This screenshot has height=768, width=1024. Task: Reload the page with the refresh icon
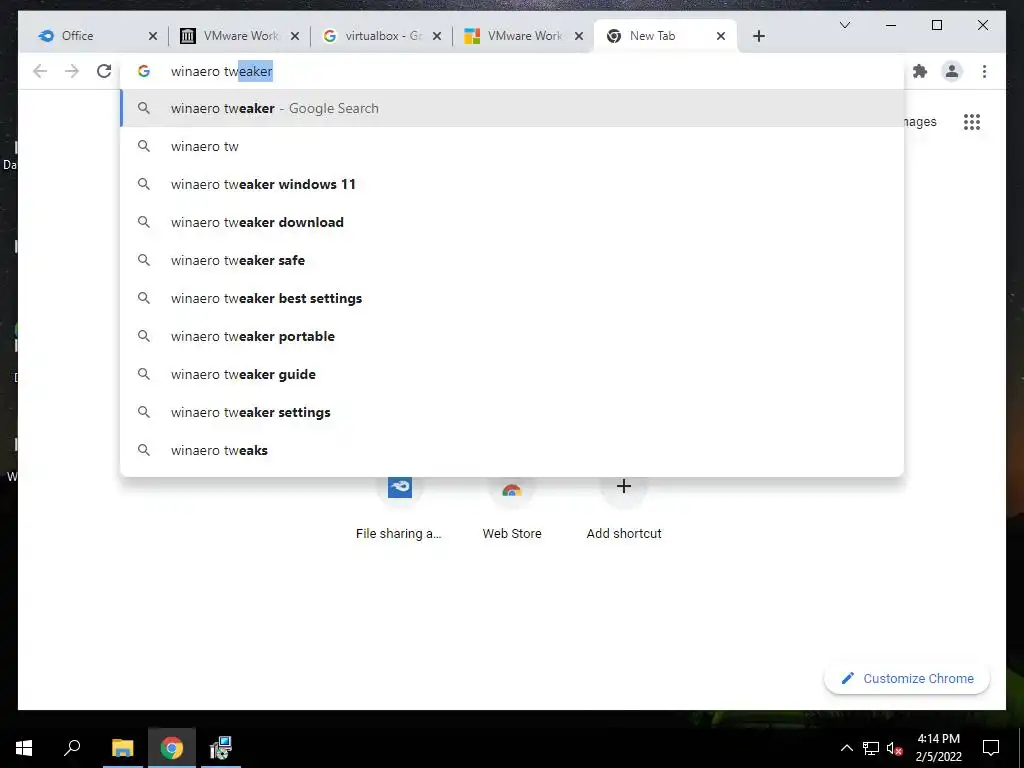click(104, 71)
